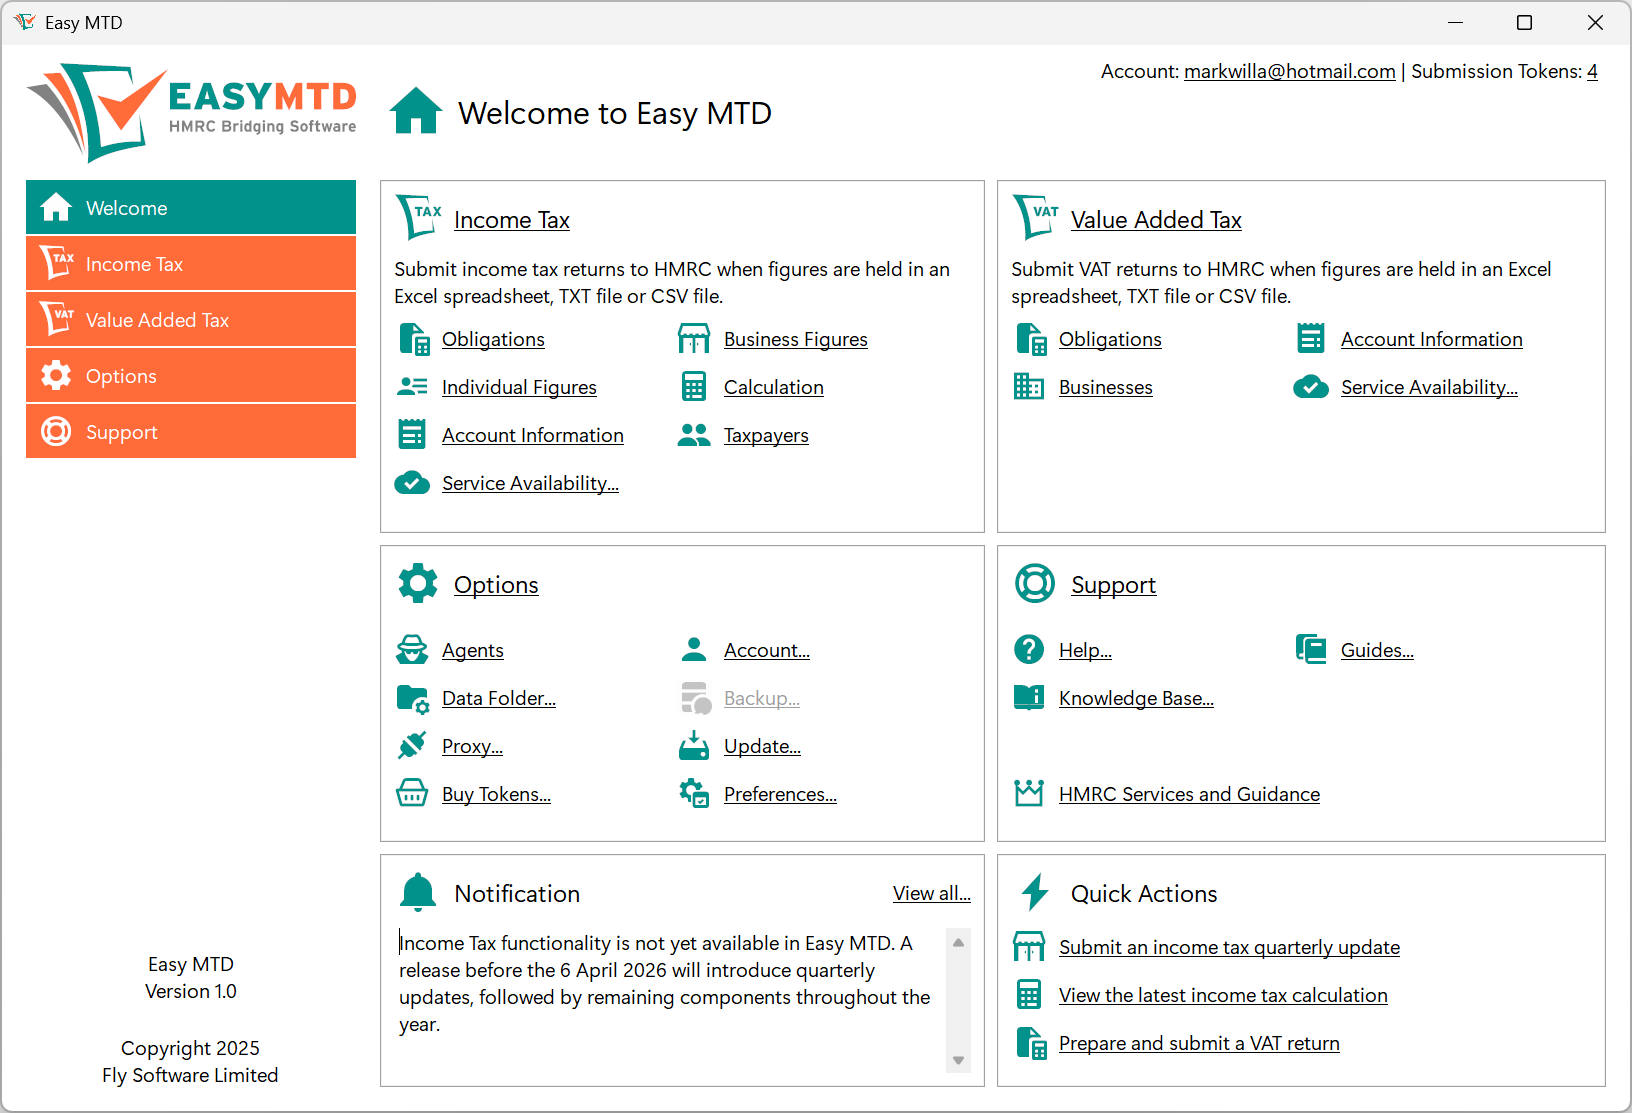
Task: Click the Proxy plug icon
Action: (x=412, y=745)
